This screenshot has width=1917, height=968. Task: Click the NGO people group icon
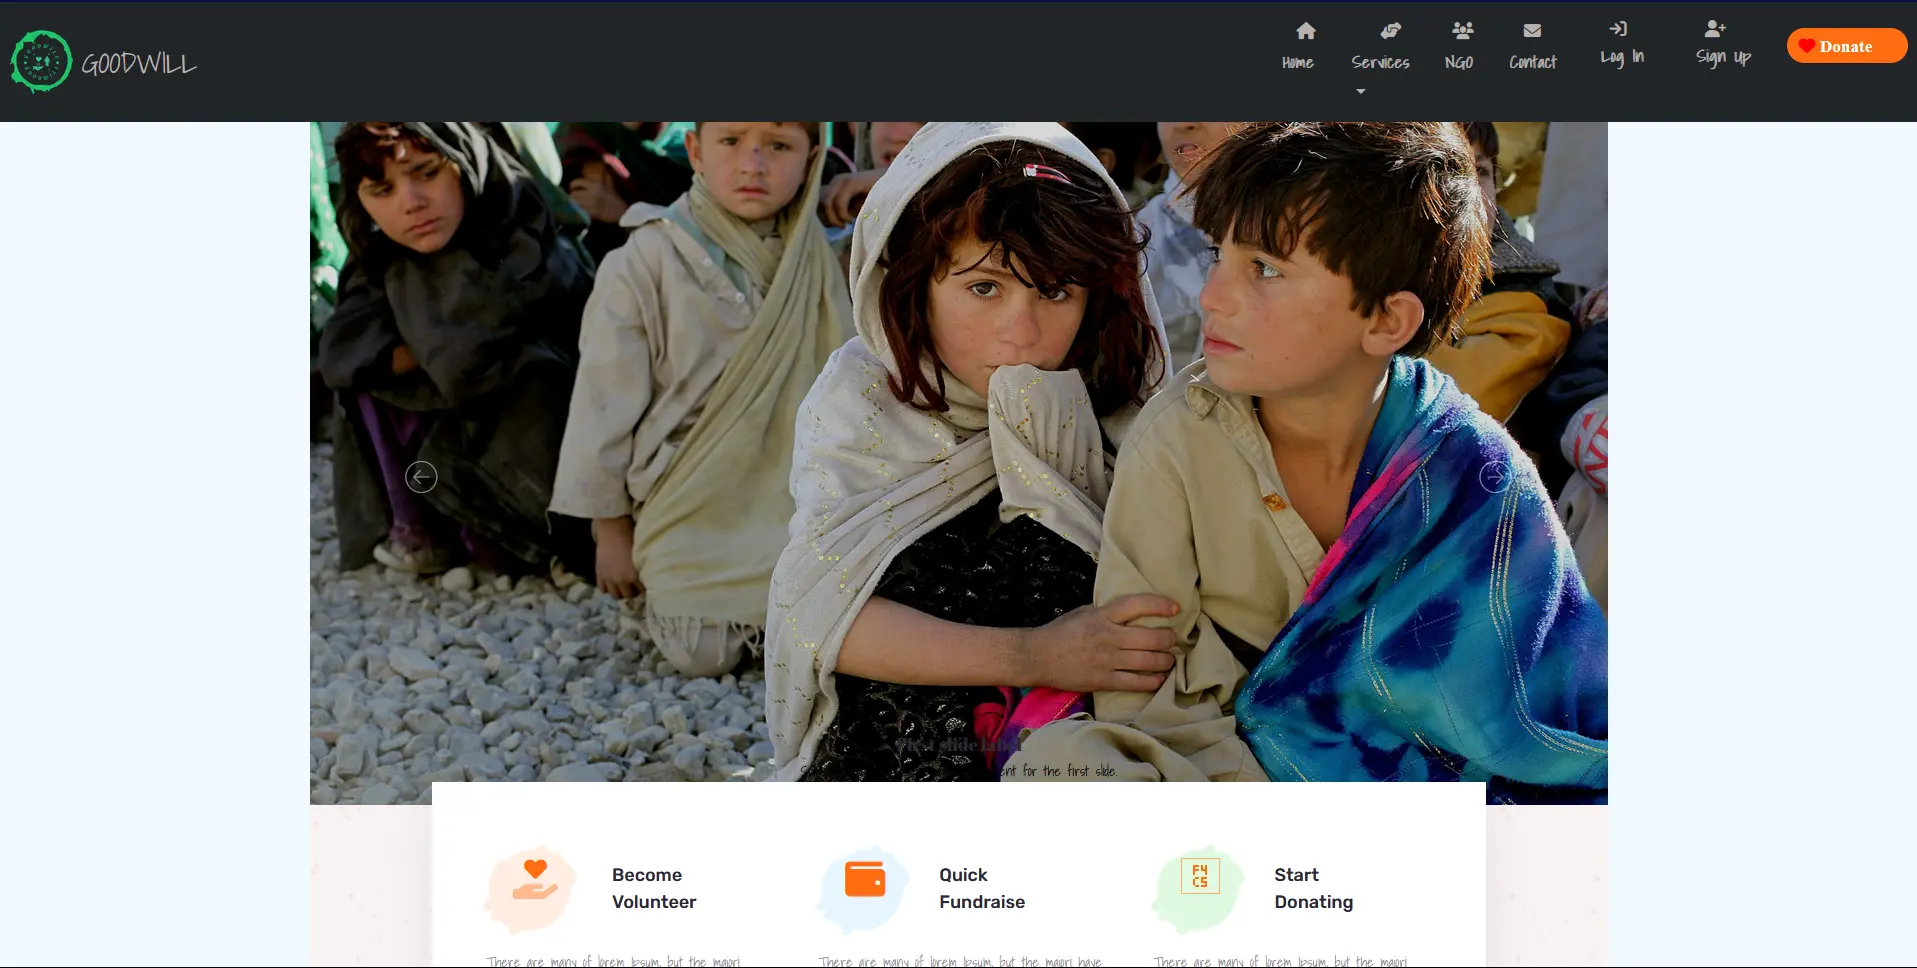pyautogui.click(x=1462, y=31)
